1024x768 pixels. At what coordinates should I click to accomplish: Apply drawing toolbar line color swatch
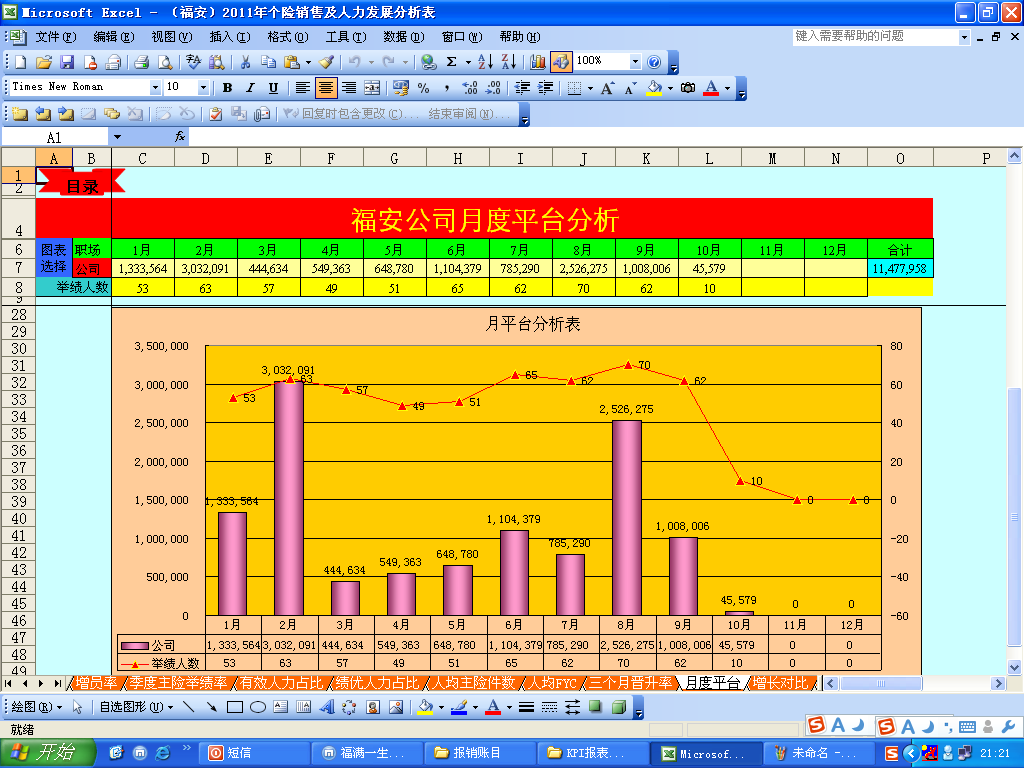[458, 707]
